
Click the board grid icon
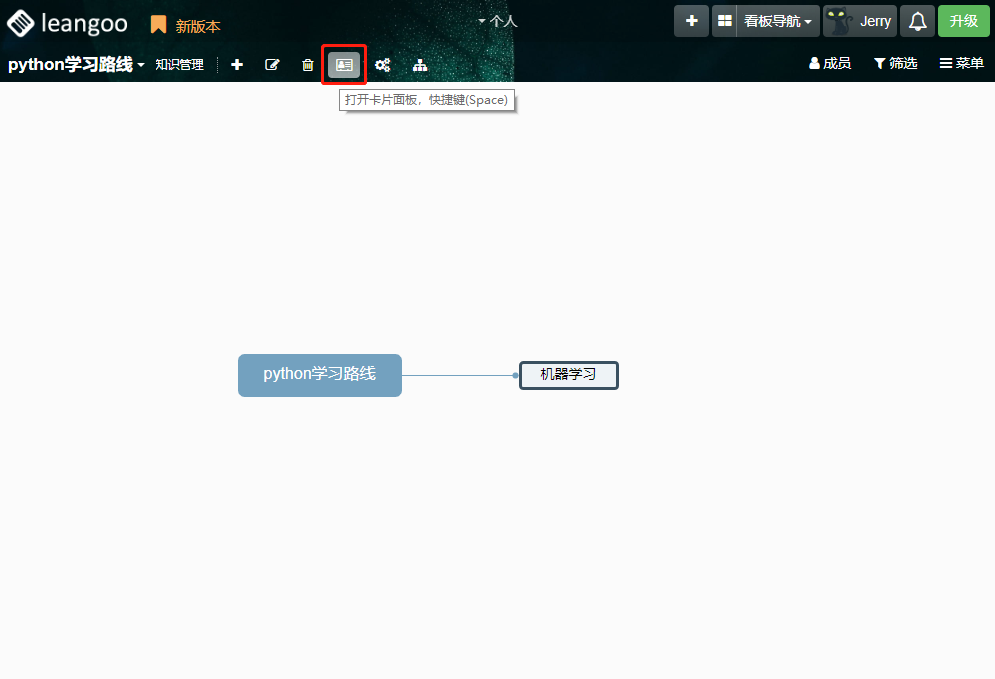tap(724, 21)
